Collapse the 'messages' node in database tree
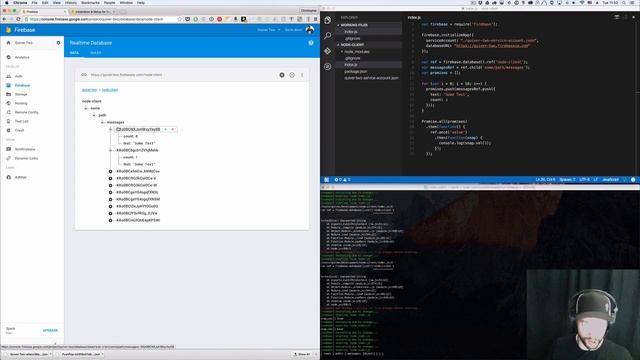Viewport: 640px width, 360px height. pos(102,122)
